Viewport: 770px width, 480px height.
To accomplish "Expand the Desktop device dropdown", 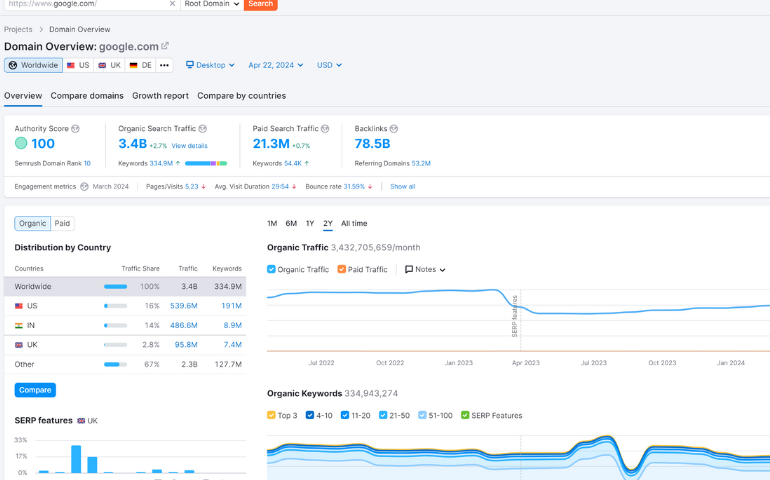I will 210,65.
